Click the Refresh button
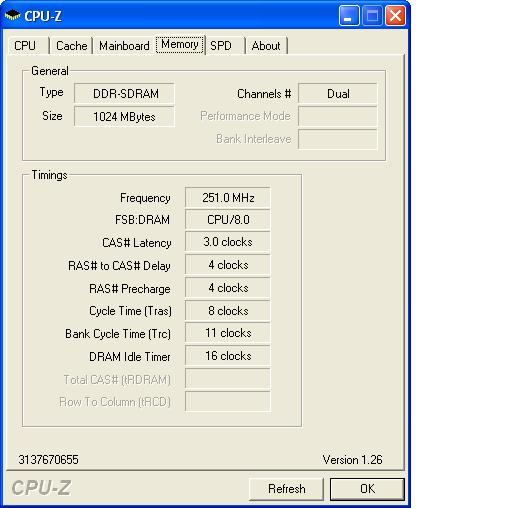510x508 pixels. 287,489
